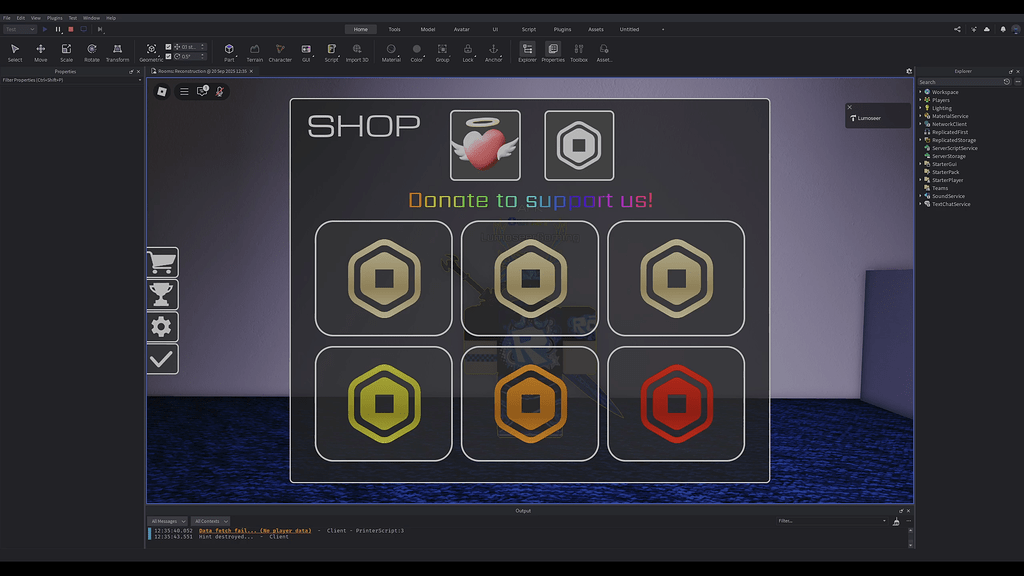Click the Data fetch fail message in Output
1024x576 pixels.
pyautogui.click(x=255, y=530)
